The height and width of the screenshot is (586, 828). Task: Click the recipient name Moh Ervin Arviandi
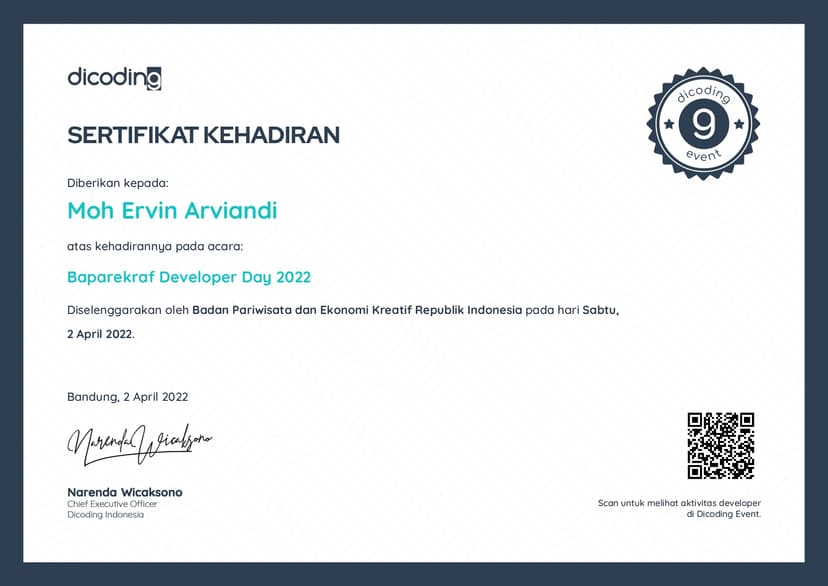(172, 211)
